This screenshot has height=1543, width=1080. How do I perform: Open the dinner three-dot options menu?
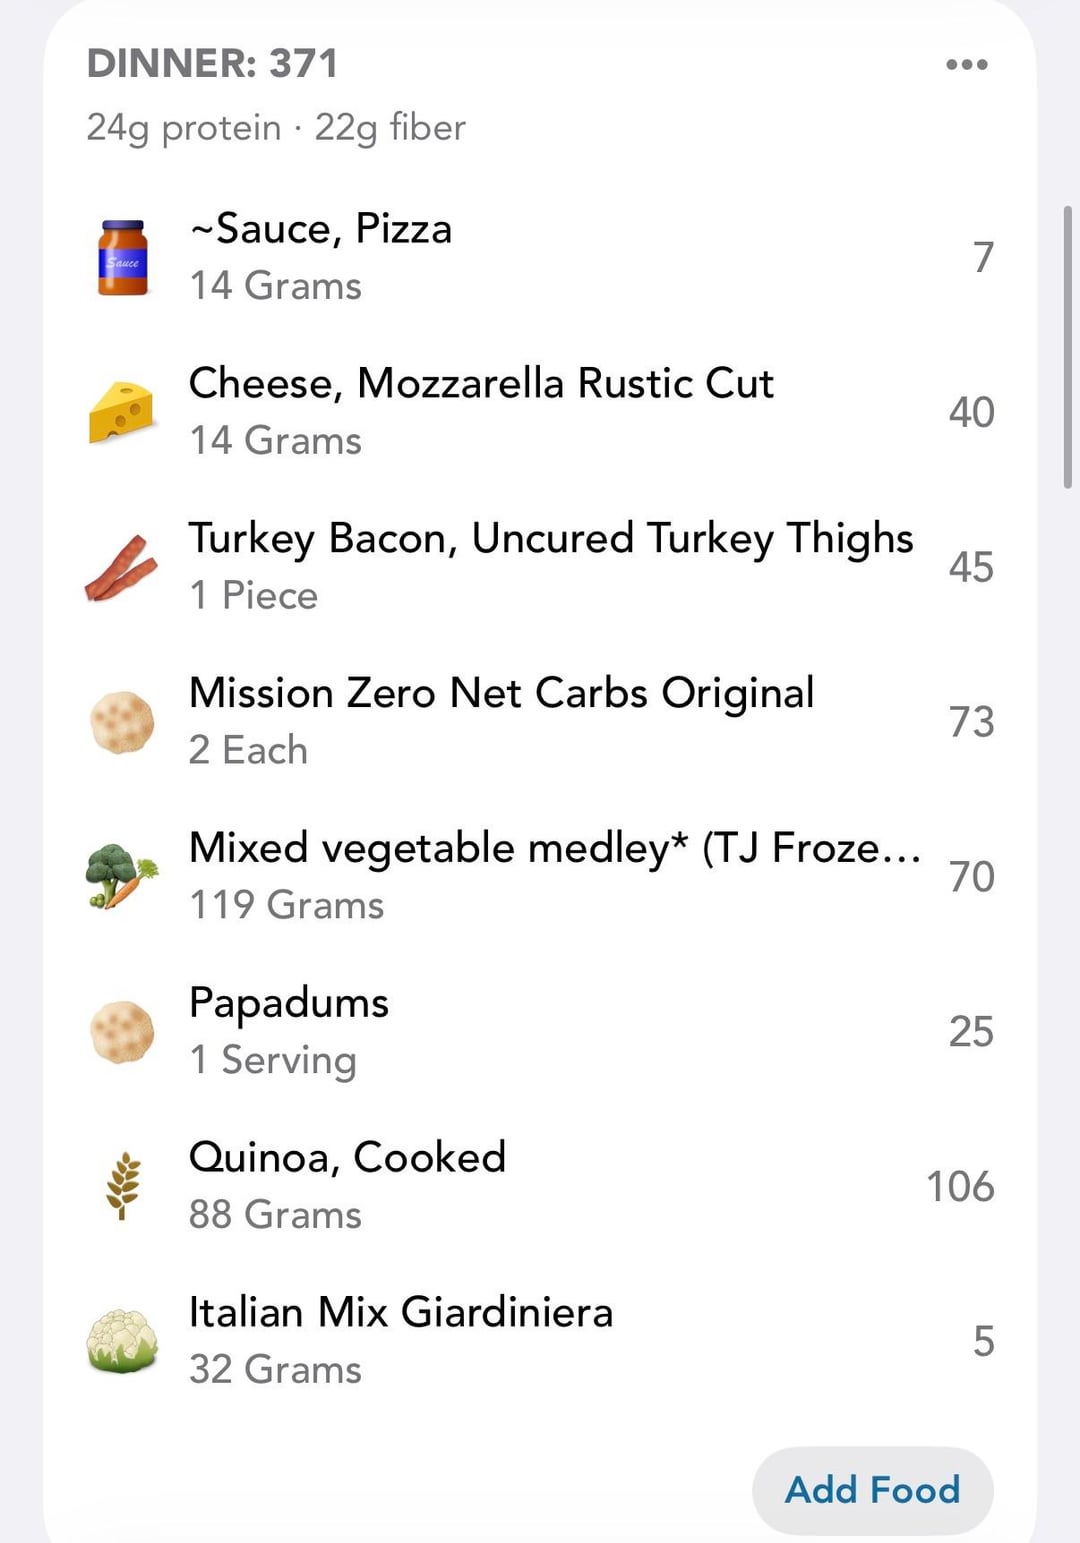[966, 65]
